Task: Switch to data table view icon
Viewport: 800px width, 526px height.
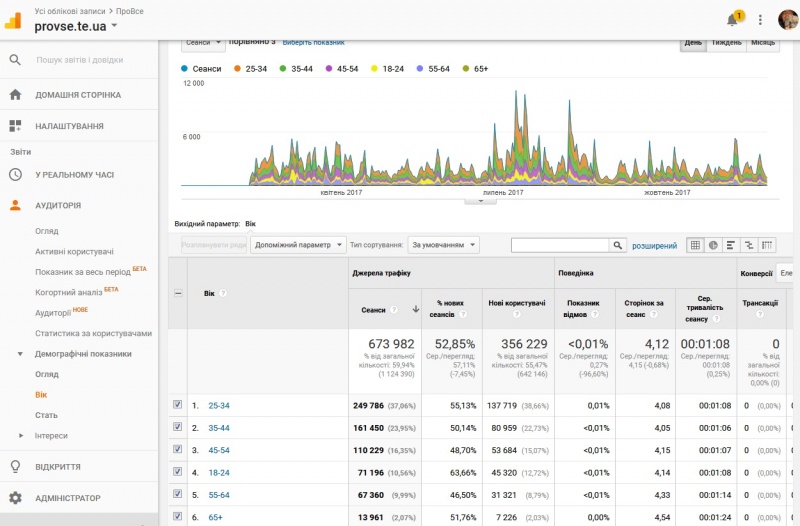Action: [x=695, y=245]
